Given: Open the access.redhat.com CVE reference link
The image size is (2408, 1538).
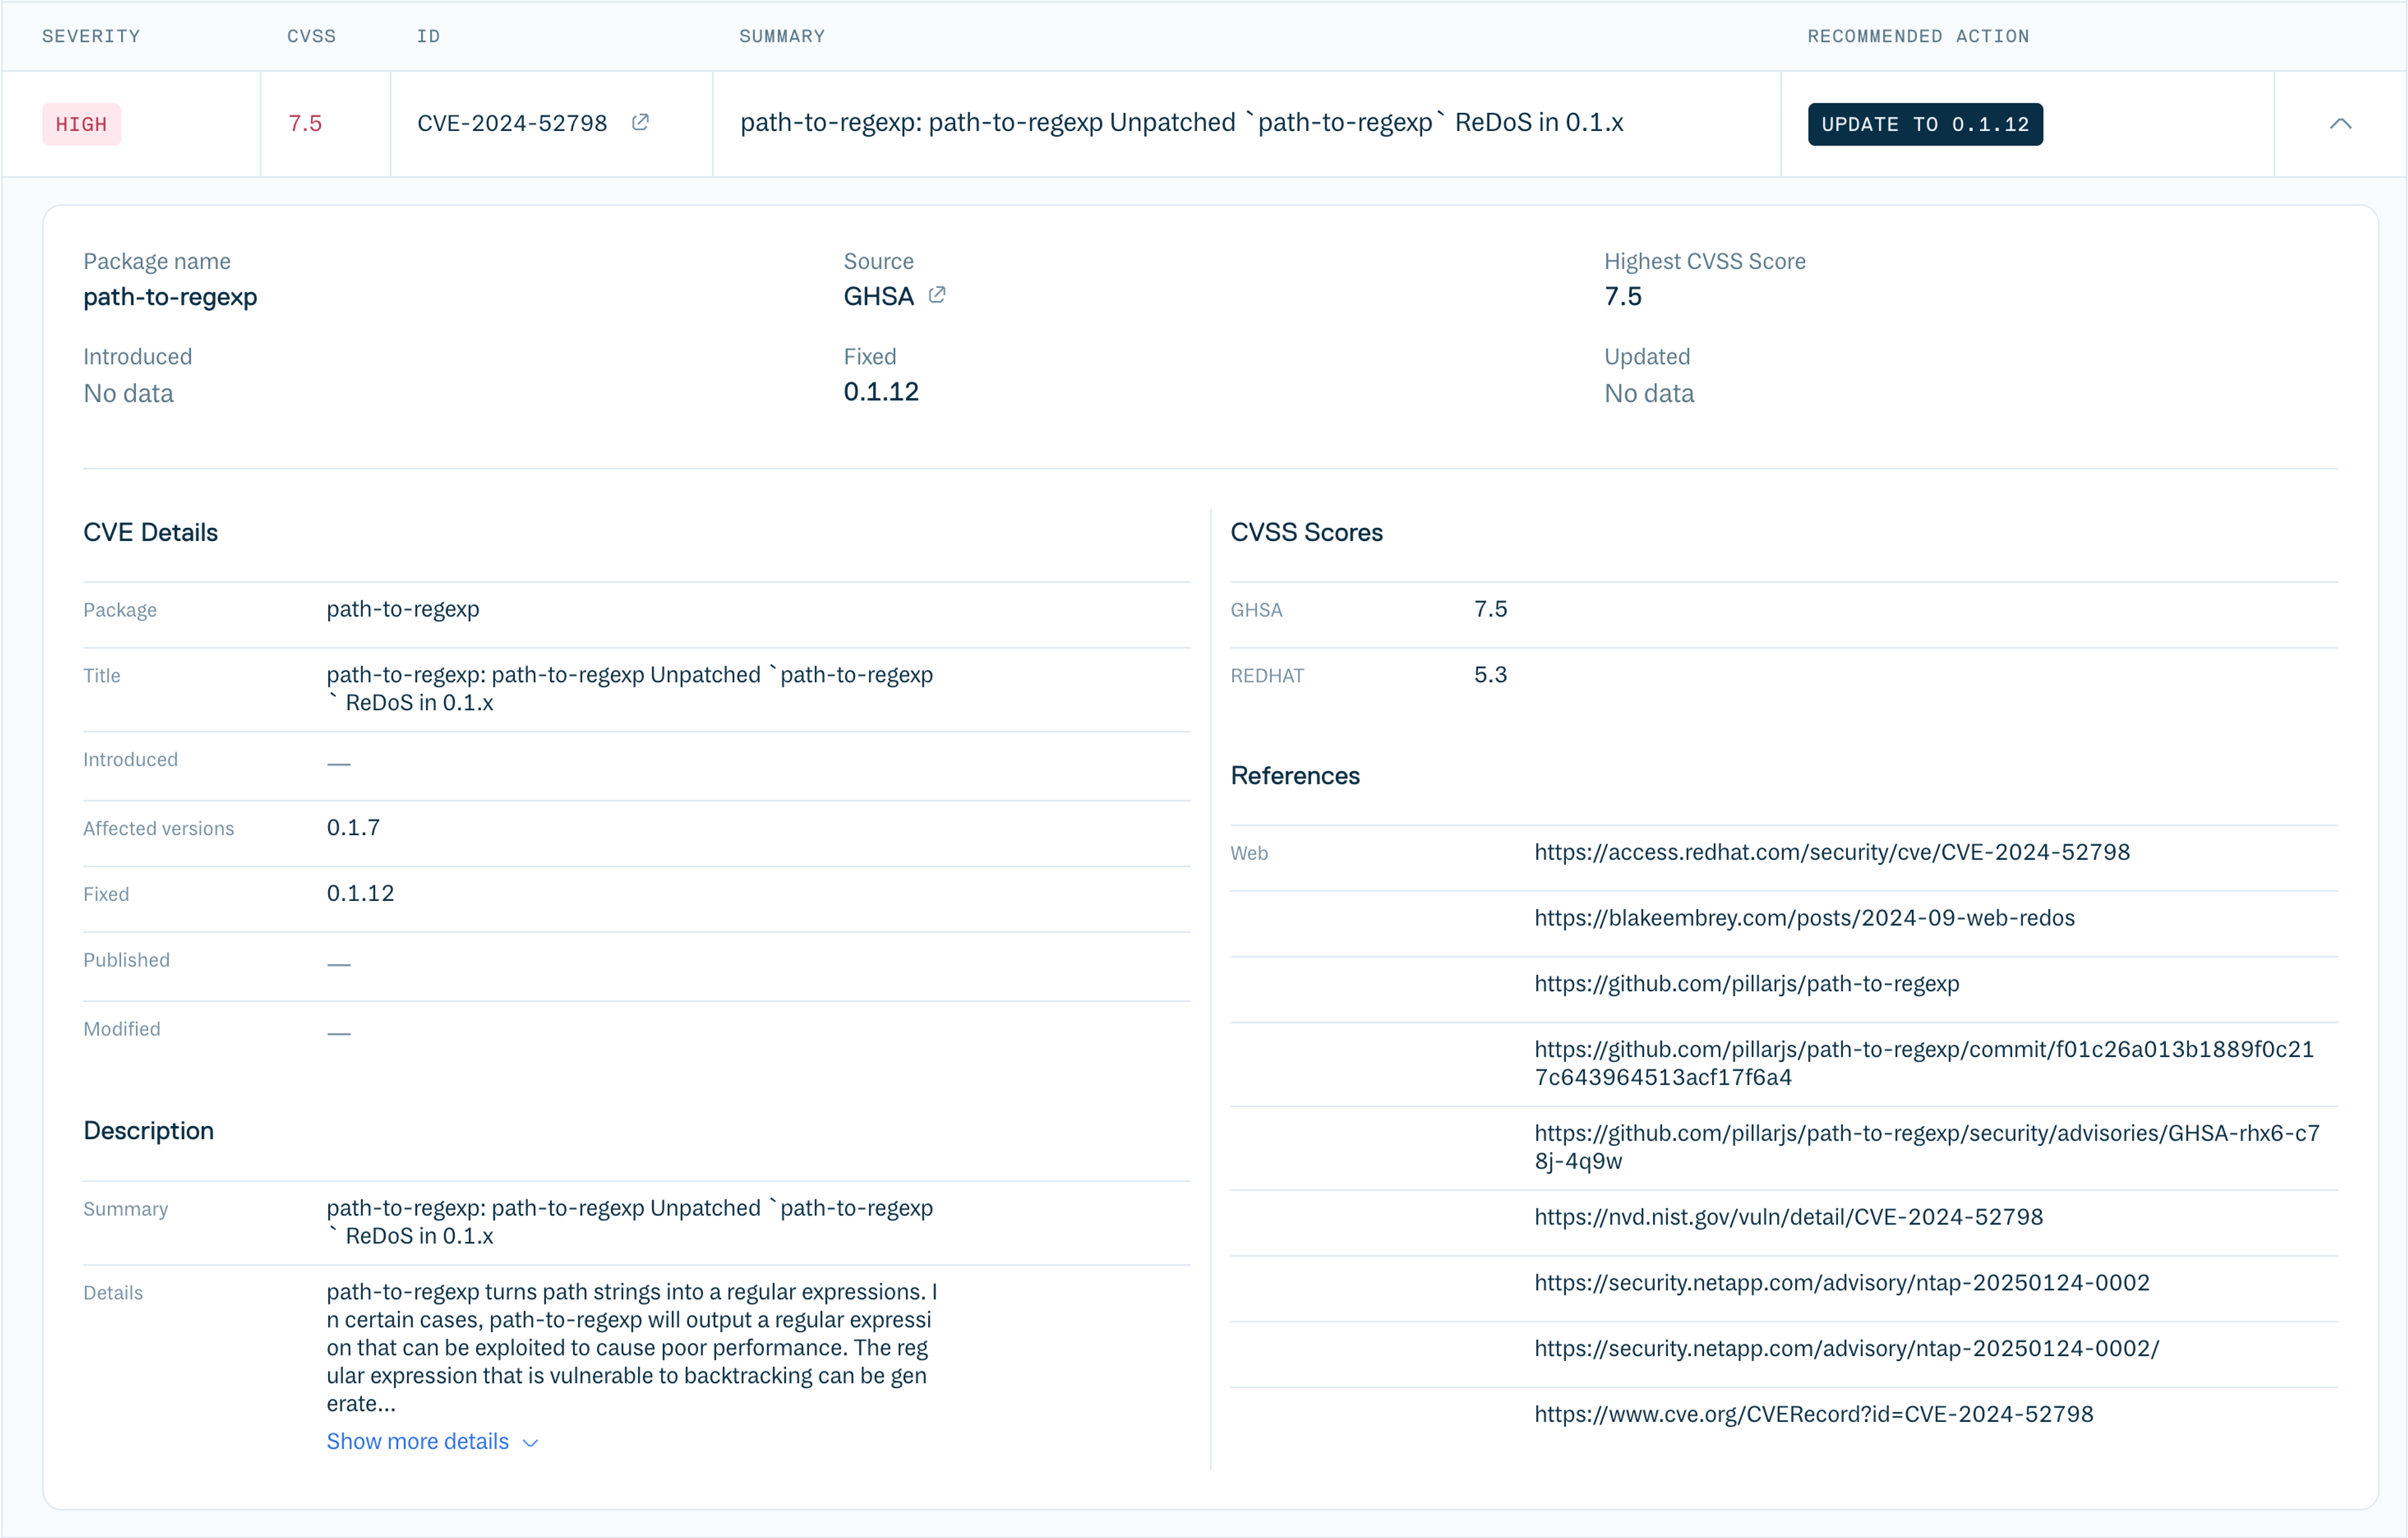Looking at the screenshot, I should 1832,852.
